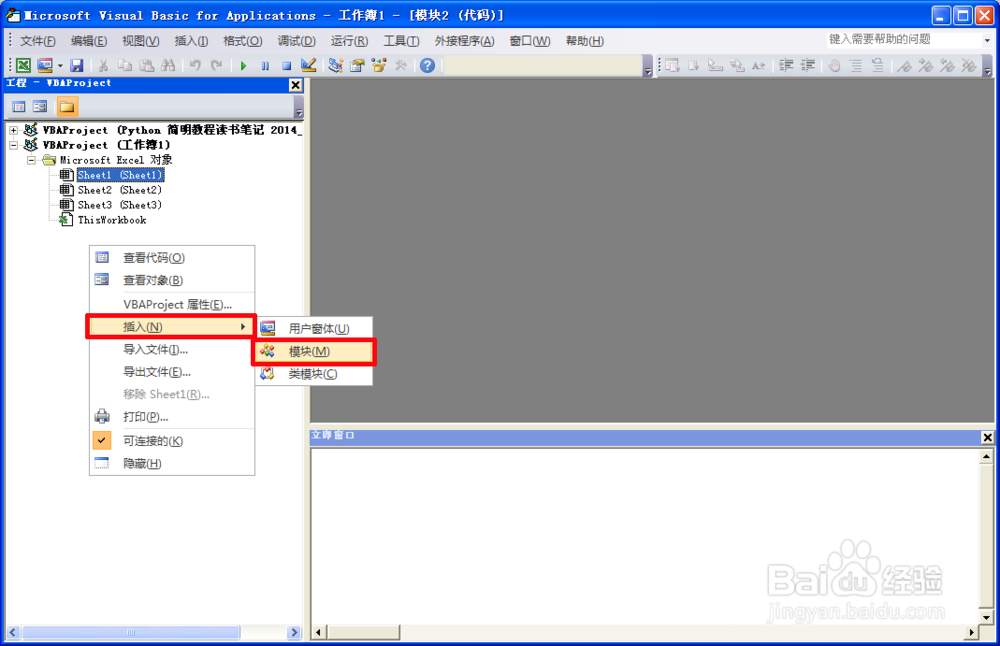The image size is (1000, 646).
Task: Insert 模块(M) from submenu
Action: (314, 351)
